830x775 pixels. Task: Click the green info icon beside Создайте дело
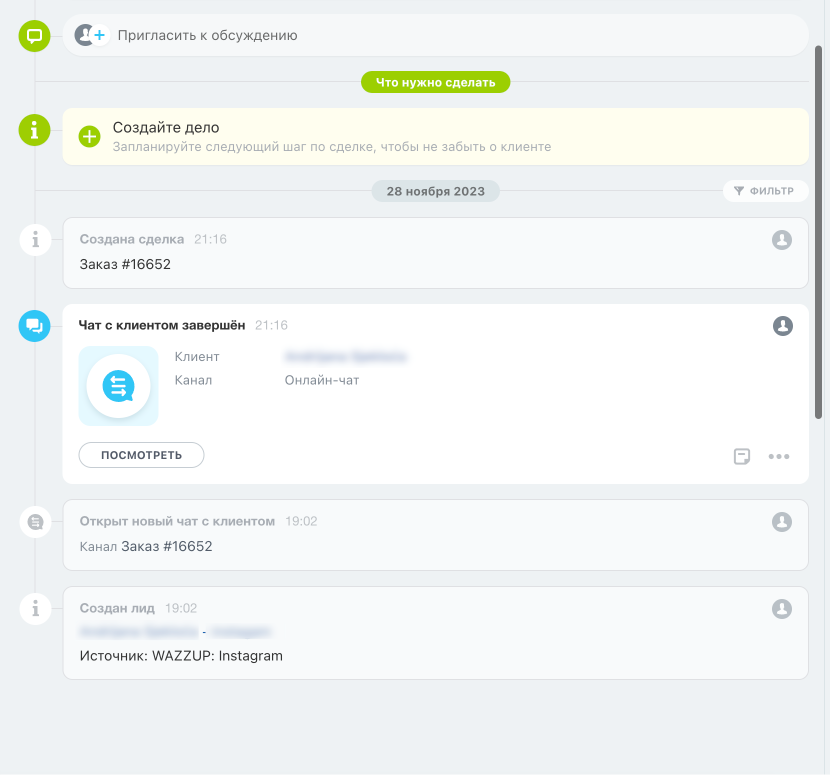[35, 130]
